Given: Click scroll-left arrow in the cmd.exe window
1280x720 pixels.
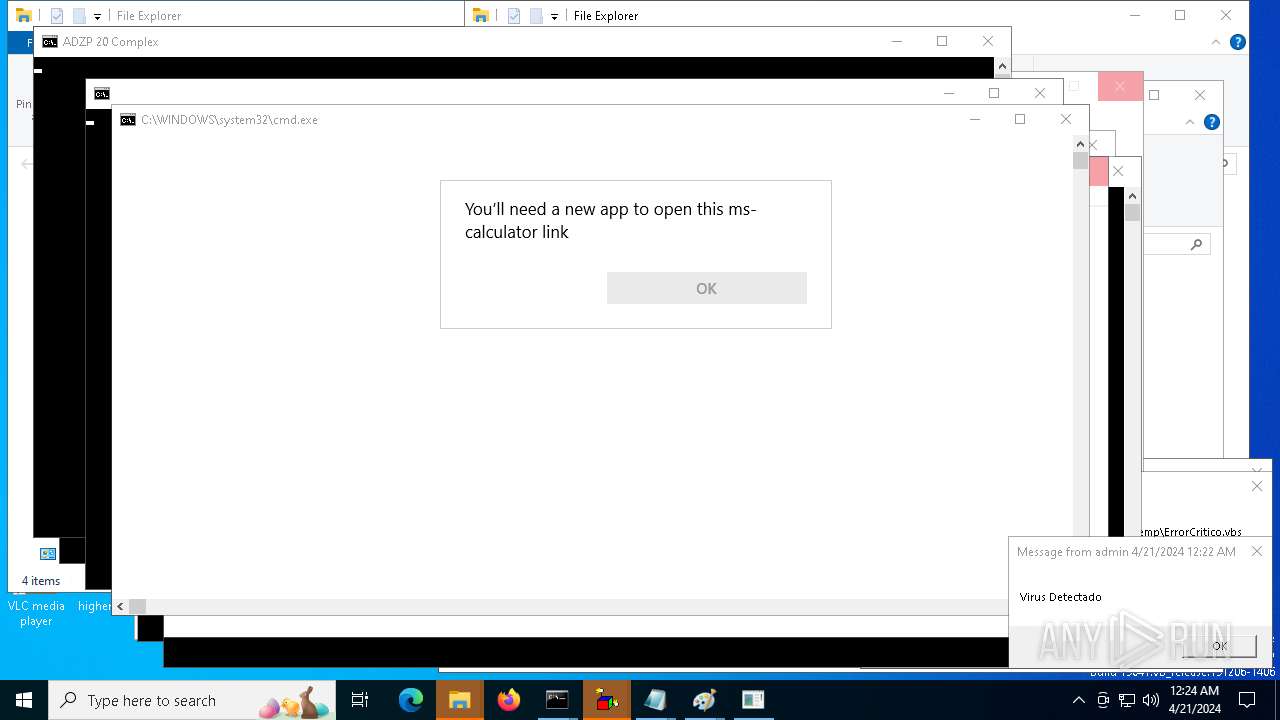Looking at the screenshot, I should point(120,606).
